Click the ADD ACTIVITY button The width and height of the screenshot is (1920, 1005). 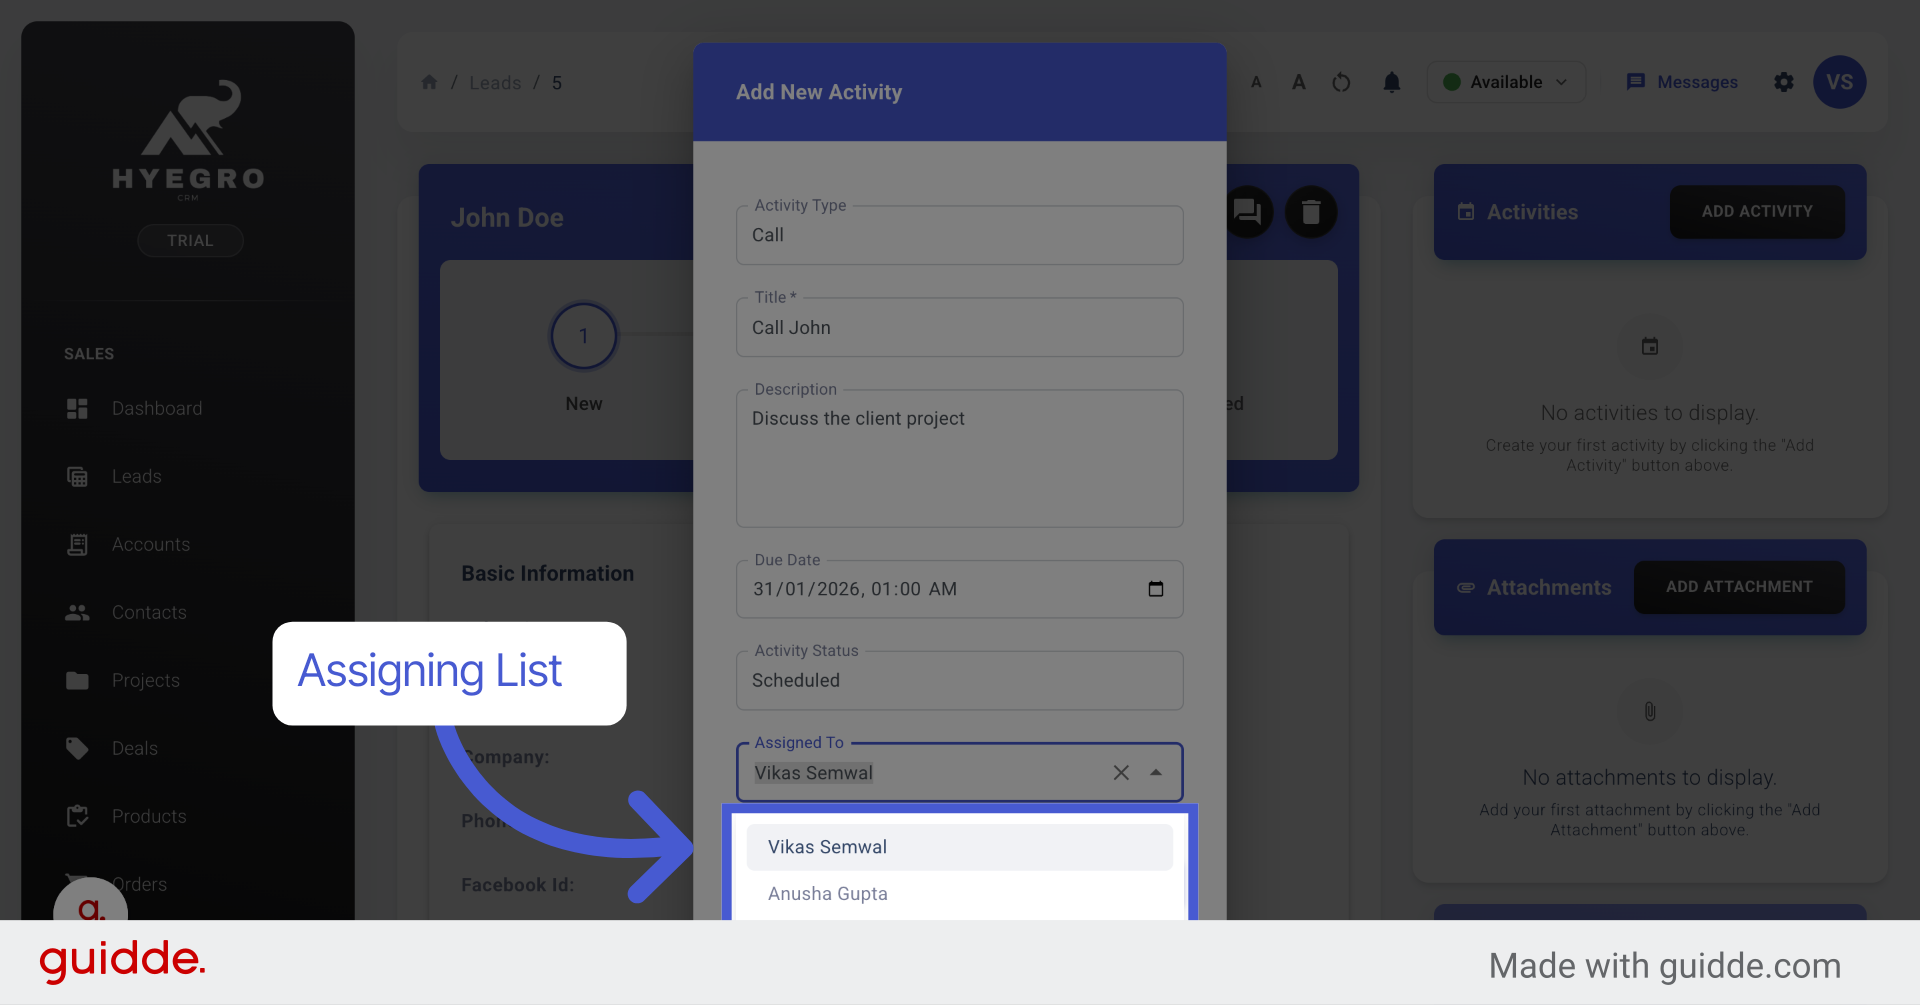1756,212
